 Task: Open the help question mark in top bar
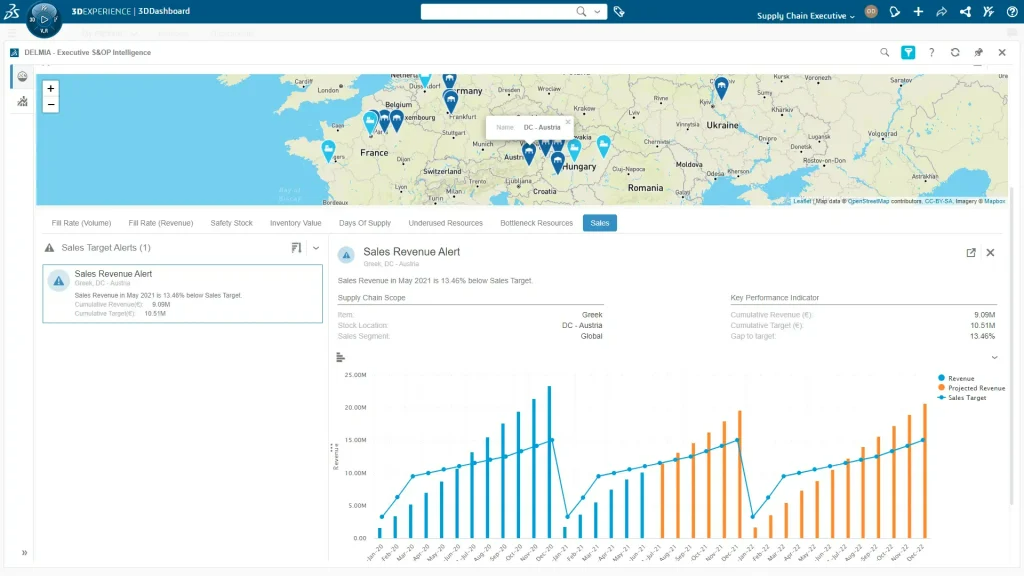pos(1012,12)
